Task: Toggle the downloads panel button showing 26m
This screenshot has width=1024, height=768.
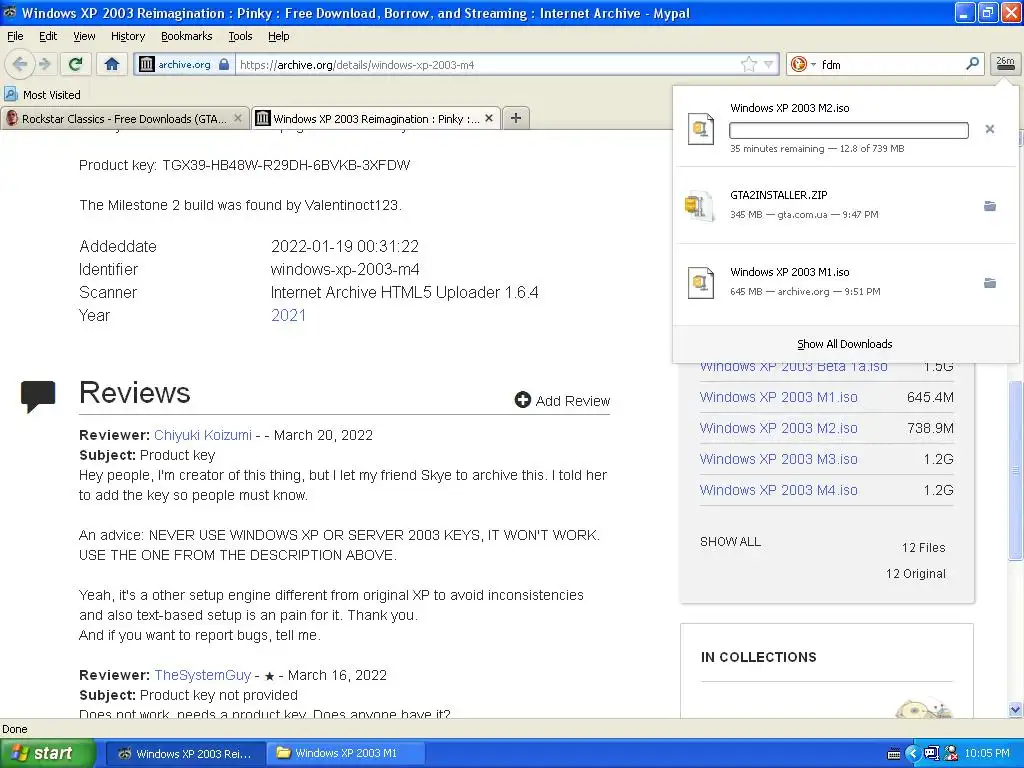Action: click(x=1005, y=63)
